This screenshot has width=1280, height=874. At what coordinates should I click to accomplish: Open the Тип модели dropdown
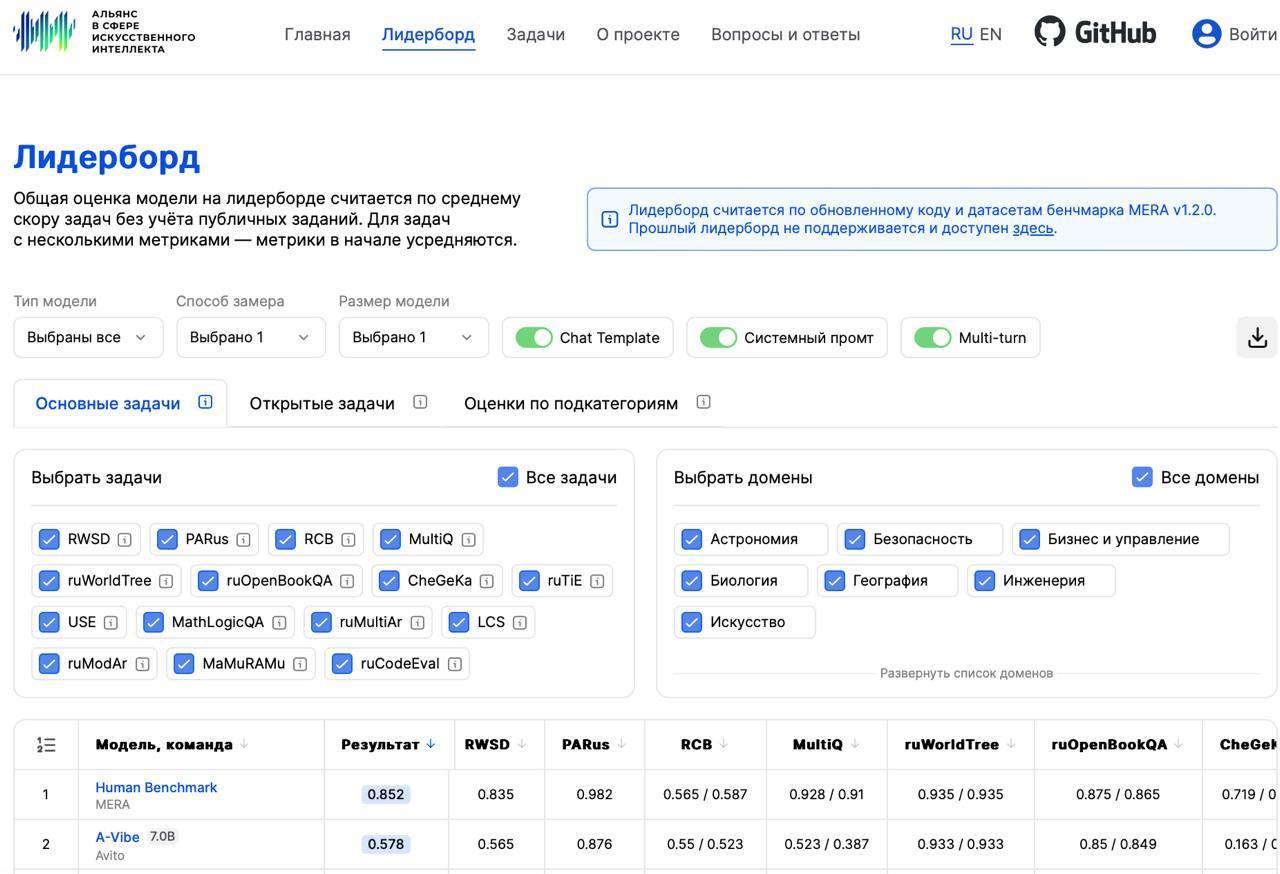coord(88,337)
